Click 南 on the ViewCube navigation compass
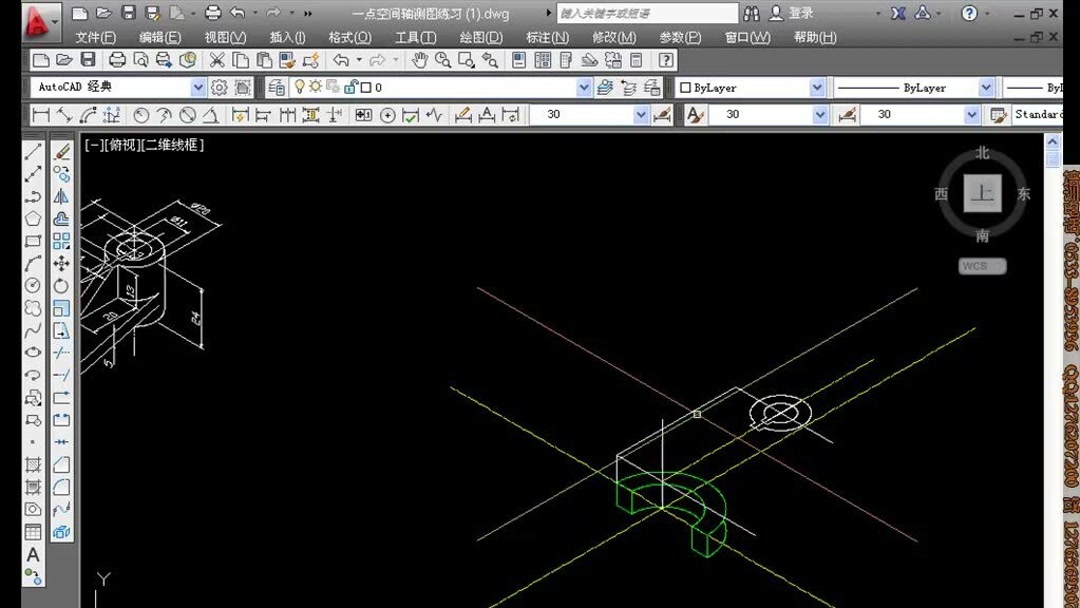 pyautogui.click(x=981, y=234)
